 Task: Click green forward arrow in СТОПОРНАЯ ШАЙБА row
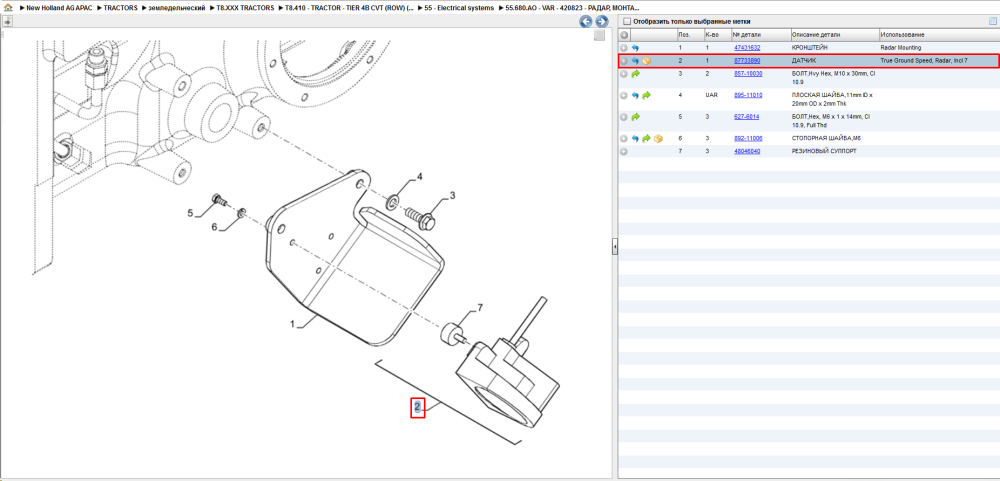click(x=647, y=138)
